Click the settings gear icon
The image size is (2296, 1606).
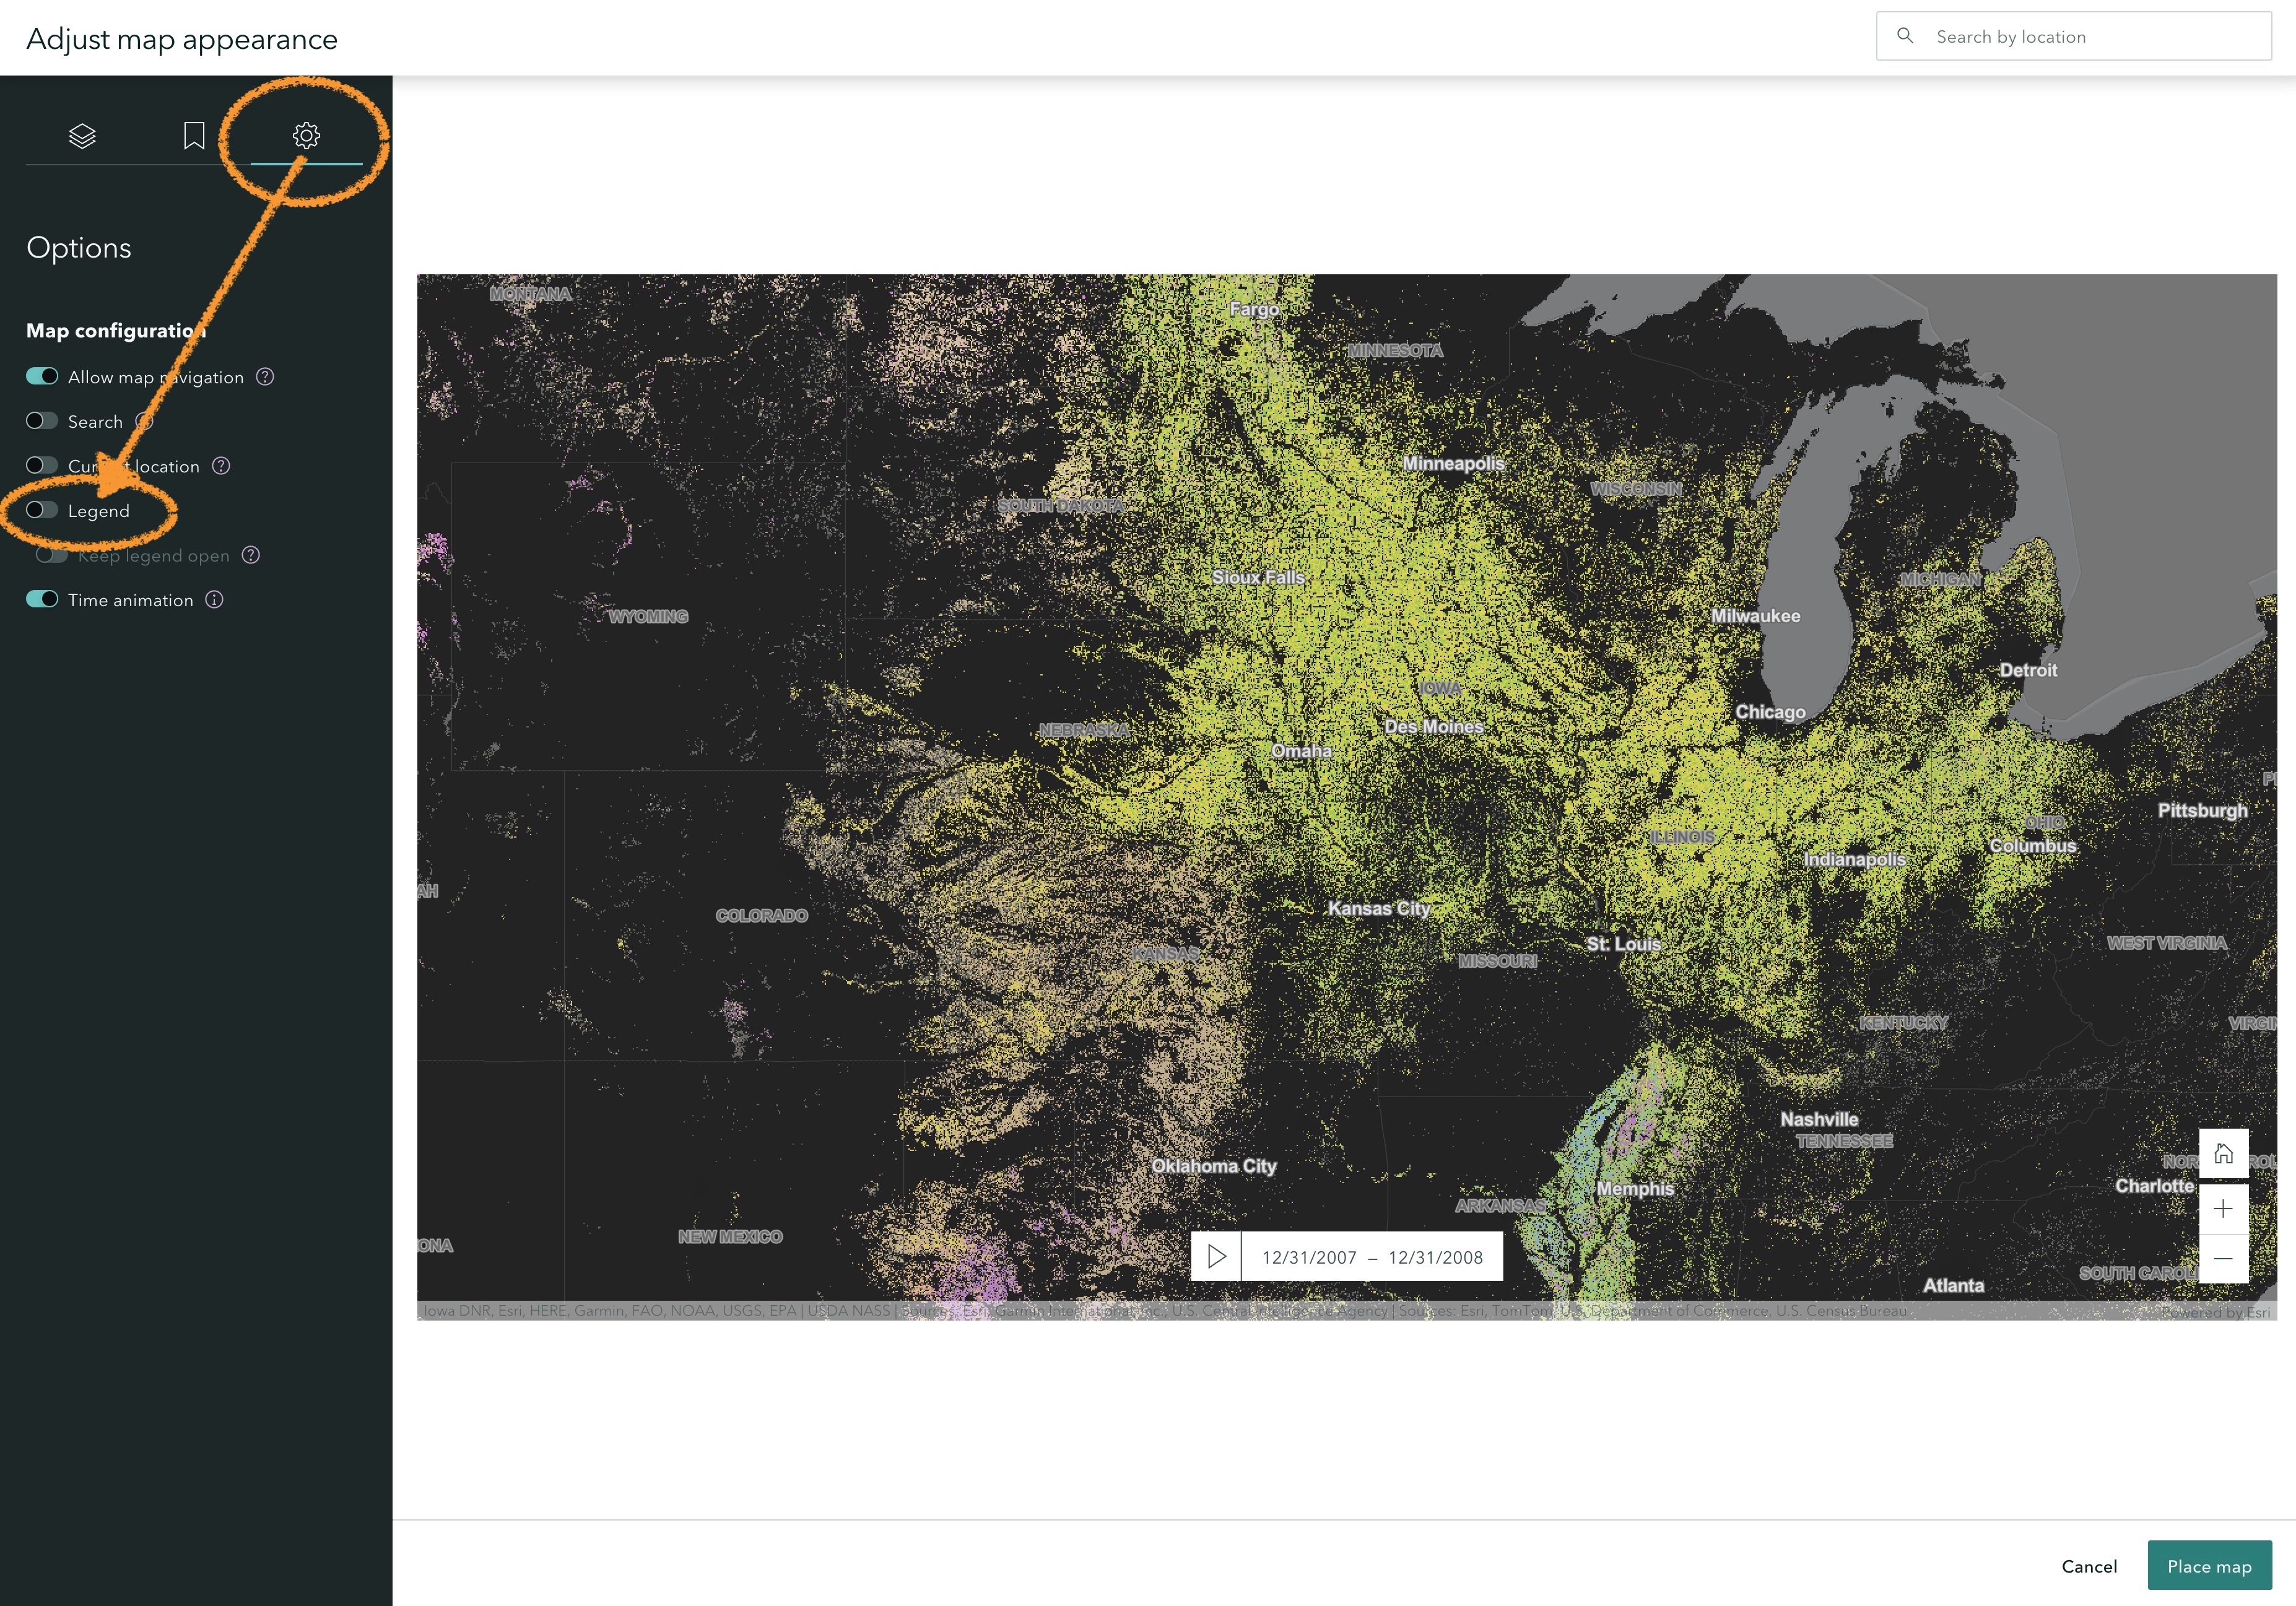point(306,135)
